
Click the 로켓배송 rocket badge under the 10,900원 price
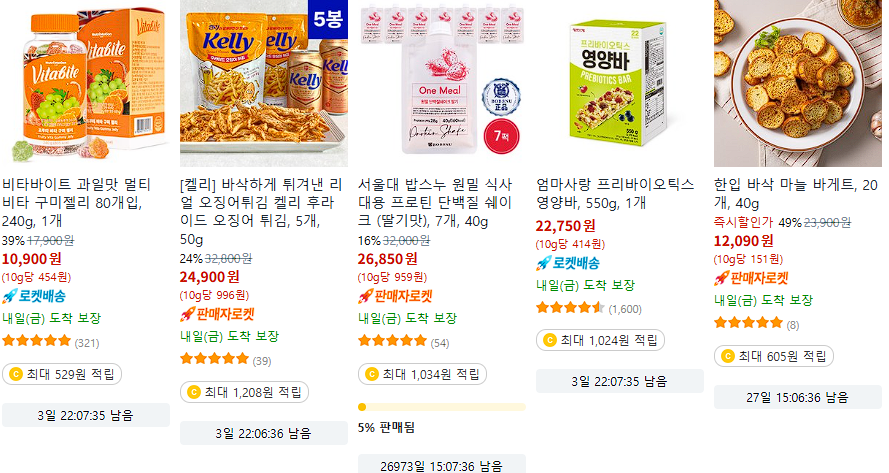coord(34,296)
